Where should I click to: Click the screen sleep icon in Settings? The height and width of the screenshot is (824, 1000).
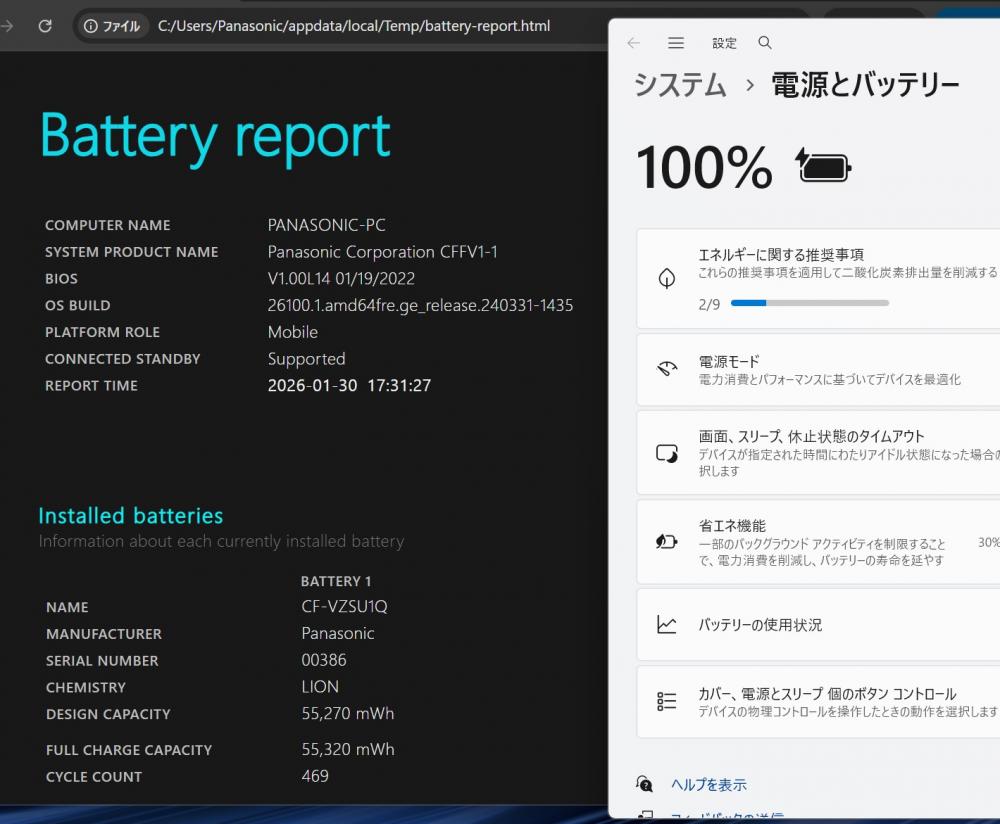666,453
